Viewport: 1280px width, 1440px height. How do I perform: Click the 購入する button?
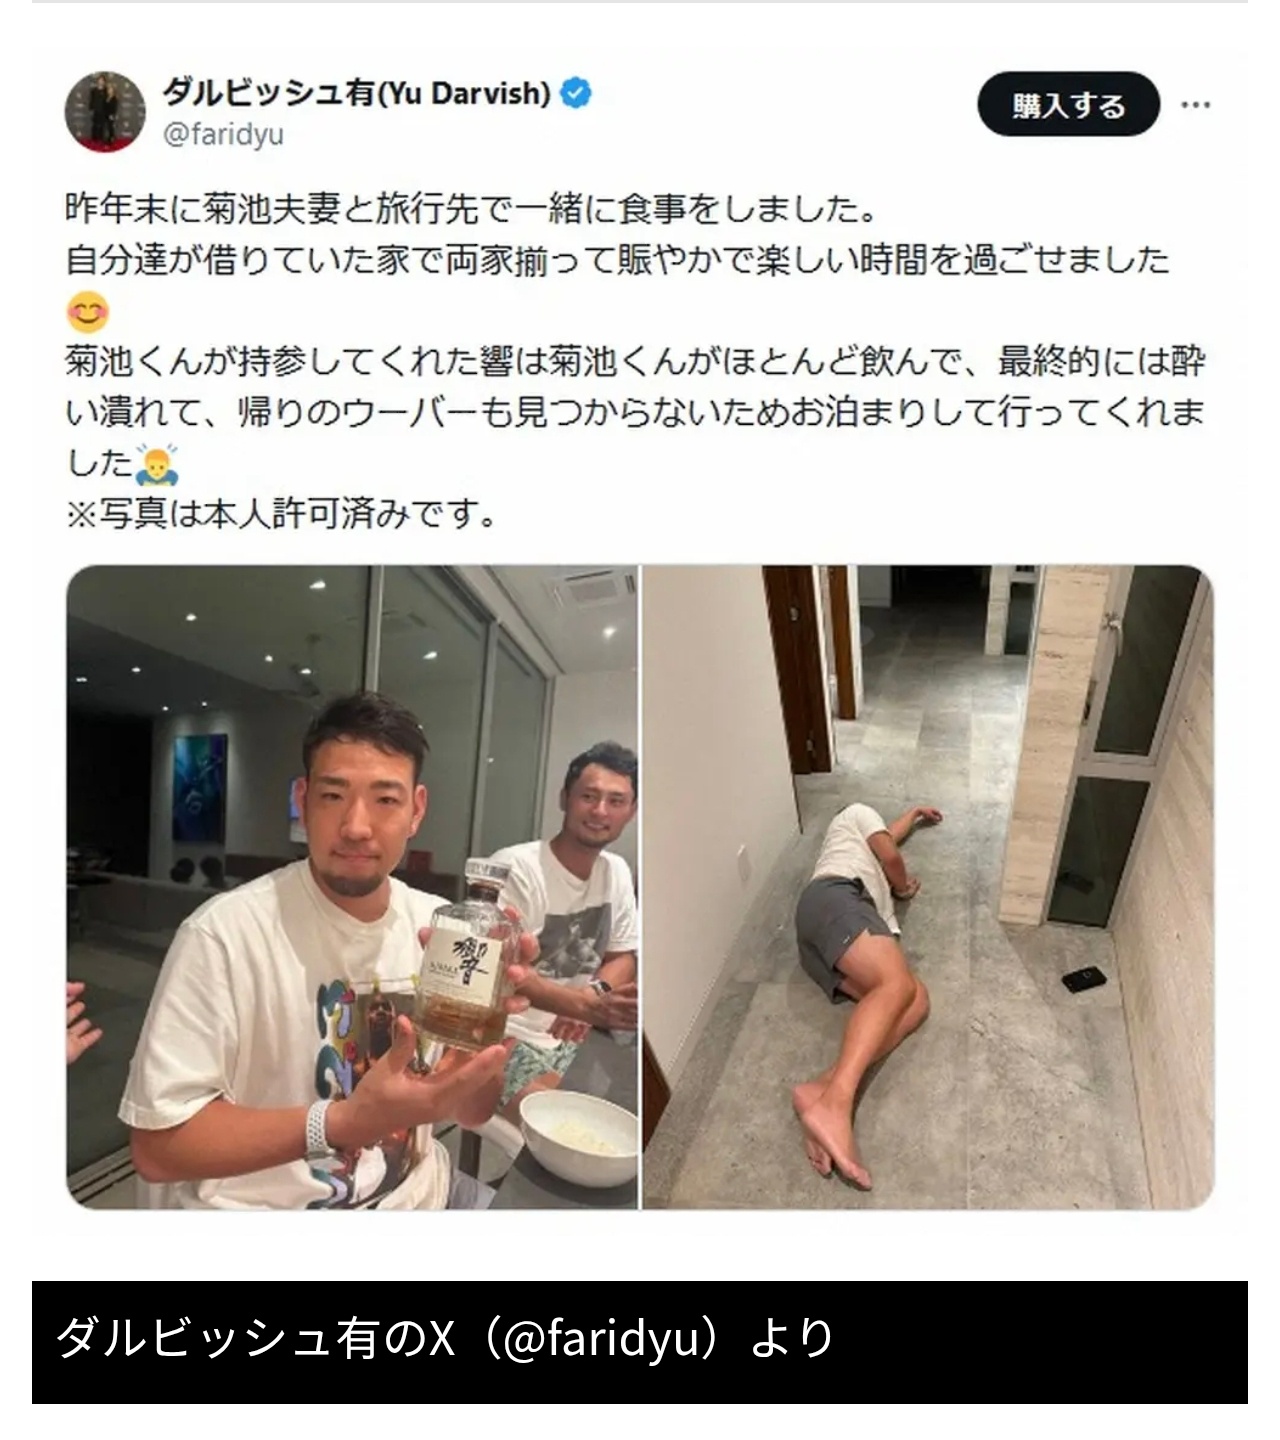1068,105
